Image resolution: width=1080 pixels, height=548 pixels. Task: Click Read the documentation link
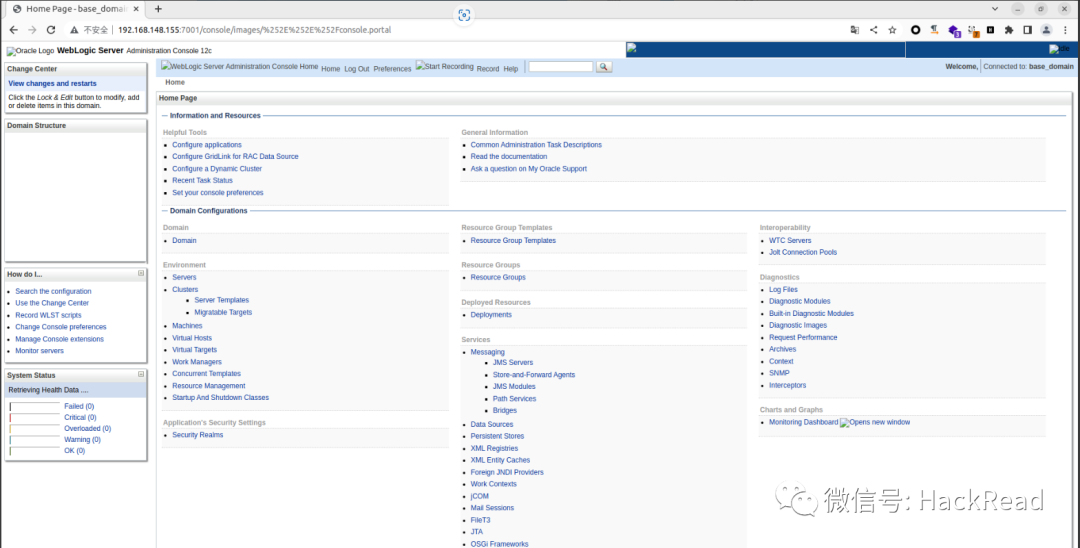508,156
